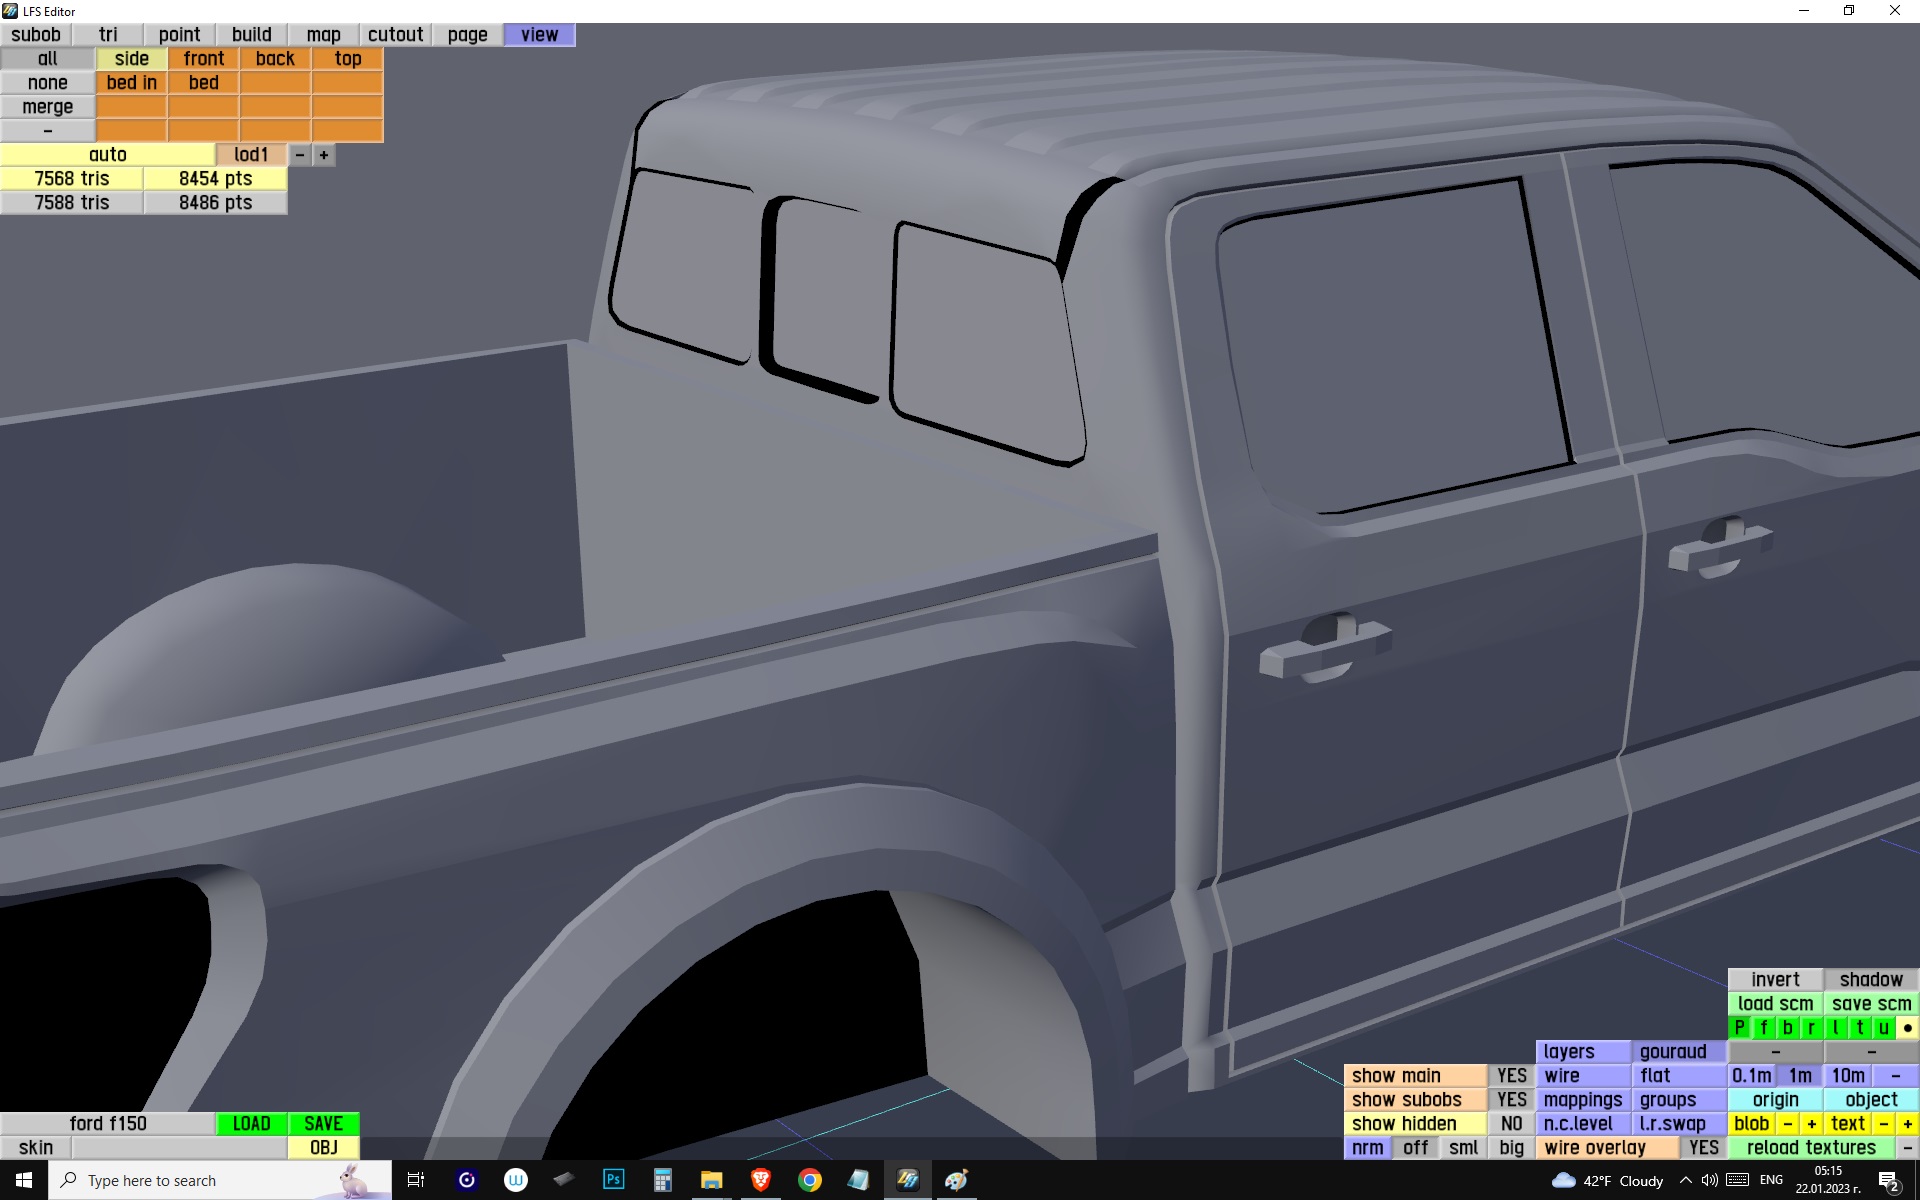Toggle wire overlay YES value
1920x1200 pixels.
click(x=1703, y=1147)
